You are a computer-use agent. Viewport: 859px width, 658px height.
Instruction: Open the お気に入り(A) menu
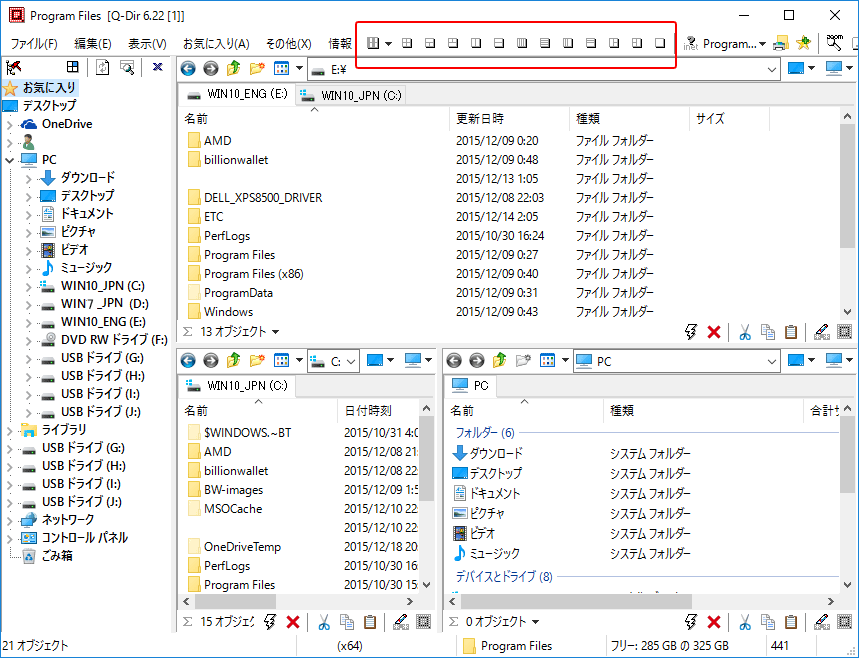(x=216, y=43)
